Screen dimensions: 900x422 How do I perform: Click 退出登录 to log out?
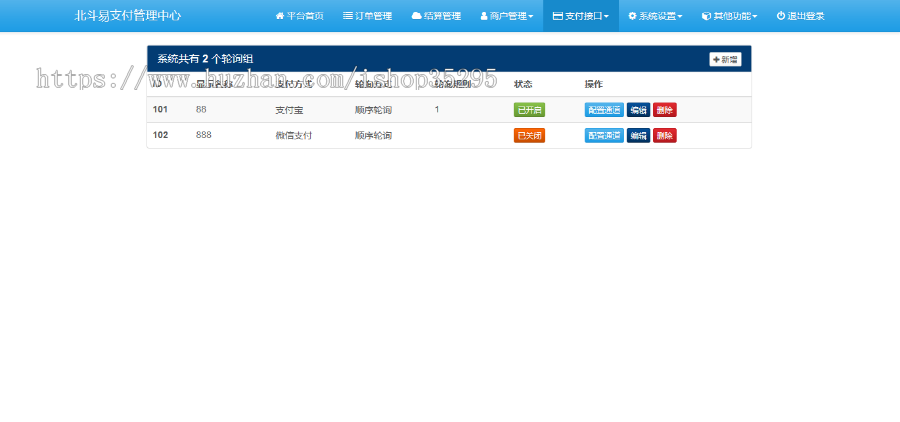point(800,16)
